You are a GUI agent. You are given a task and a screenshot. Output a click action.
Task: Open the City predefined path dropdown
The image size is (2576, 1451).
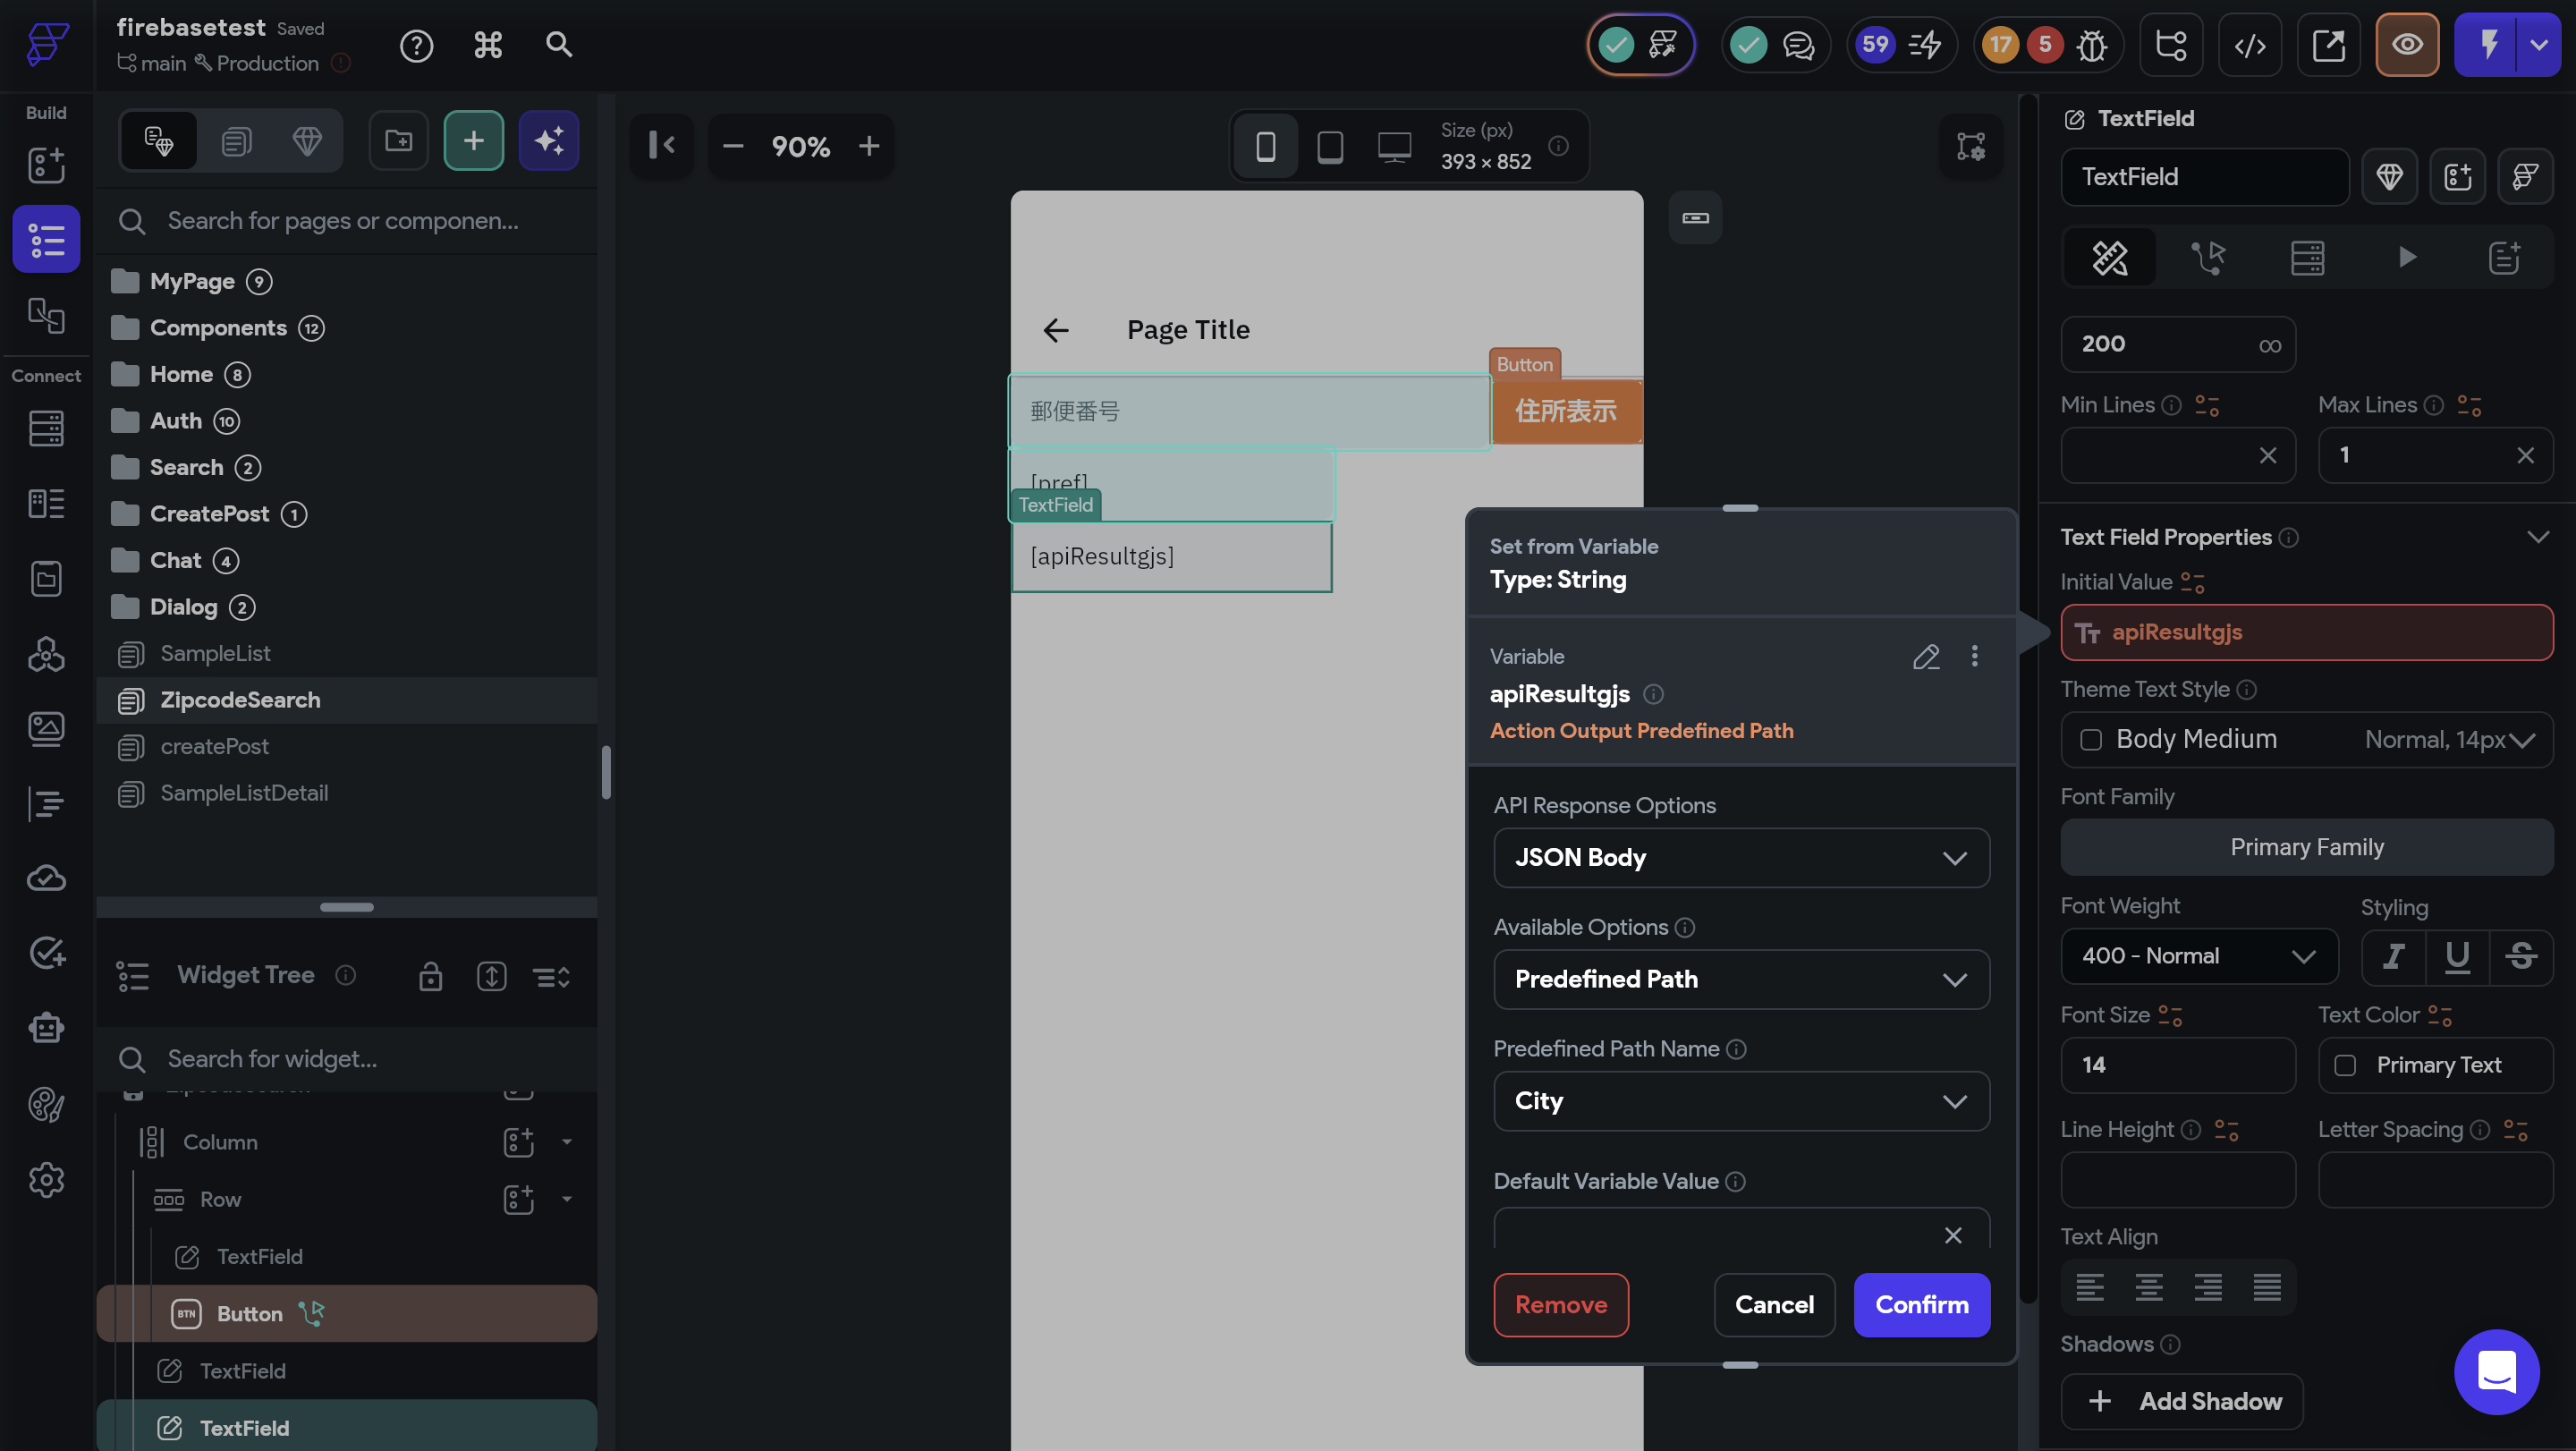(x=1740, y=1101)
